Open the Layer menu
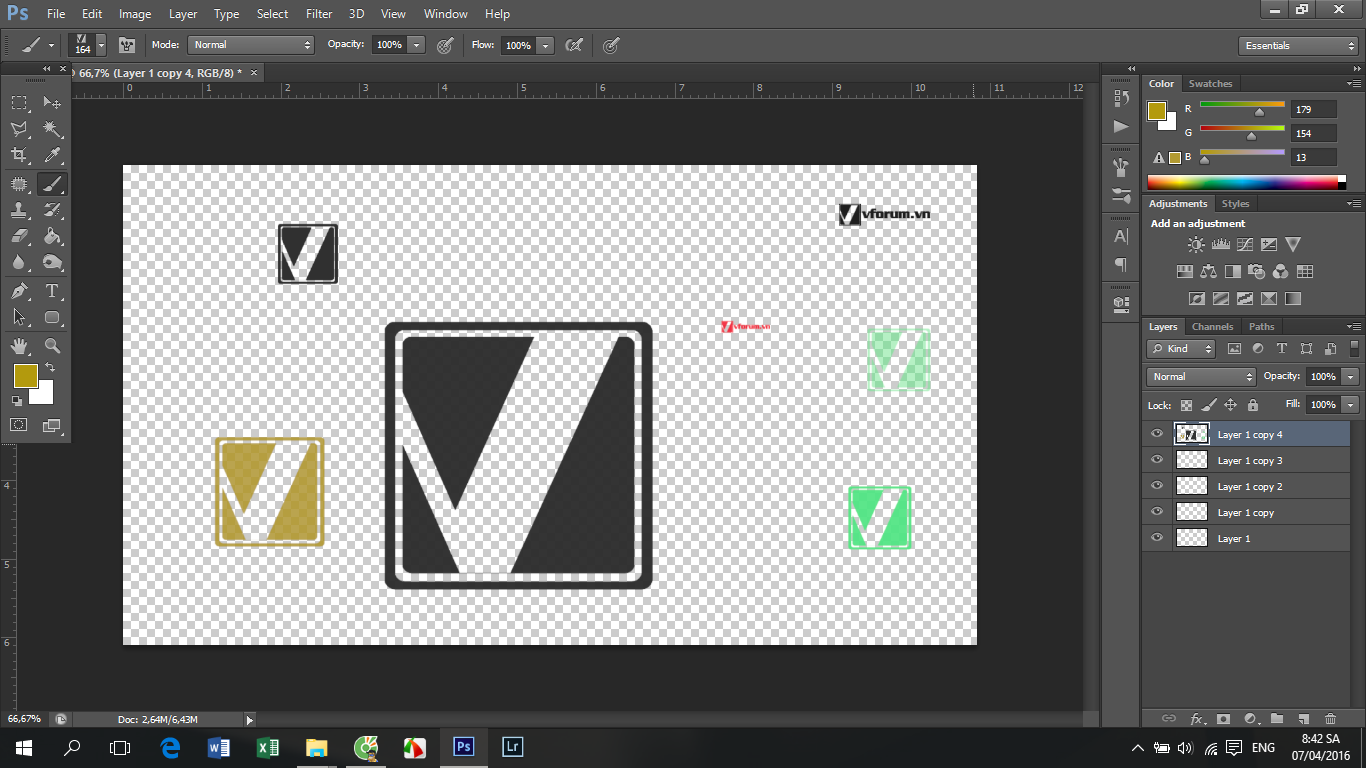Viewport: 1366px width, 768px height. tap(183, 14)
